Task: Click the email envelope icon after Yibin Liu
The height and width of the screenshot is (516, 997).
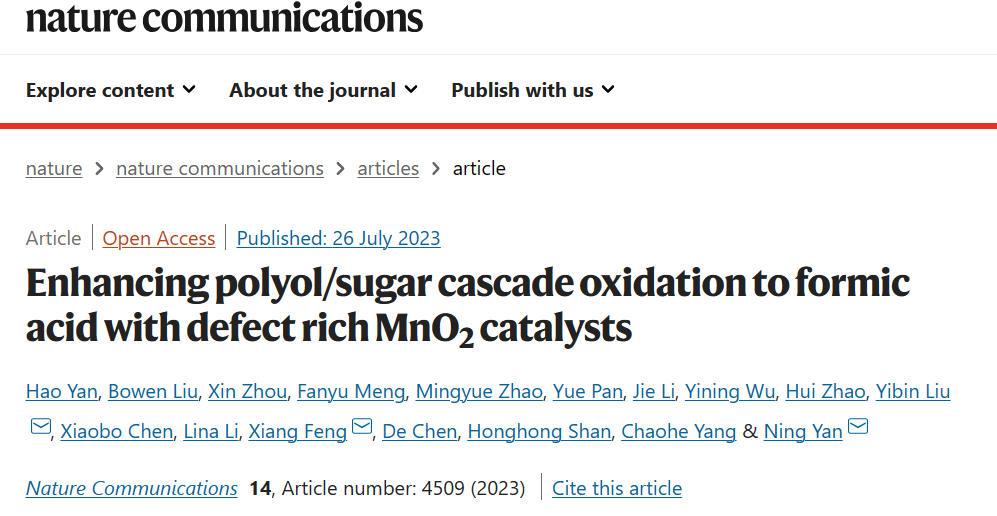Action: (41, 426)
